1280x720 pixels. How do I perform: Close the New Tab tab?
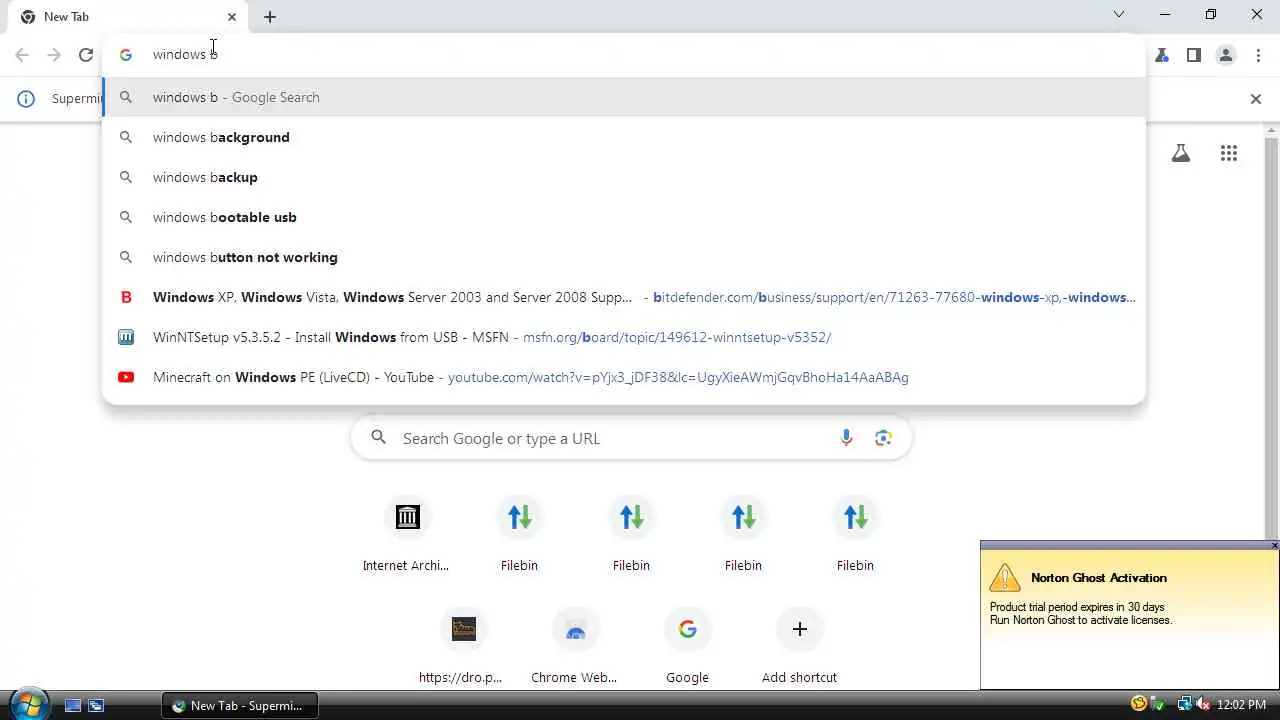[232, 16]
